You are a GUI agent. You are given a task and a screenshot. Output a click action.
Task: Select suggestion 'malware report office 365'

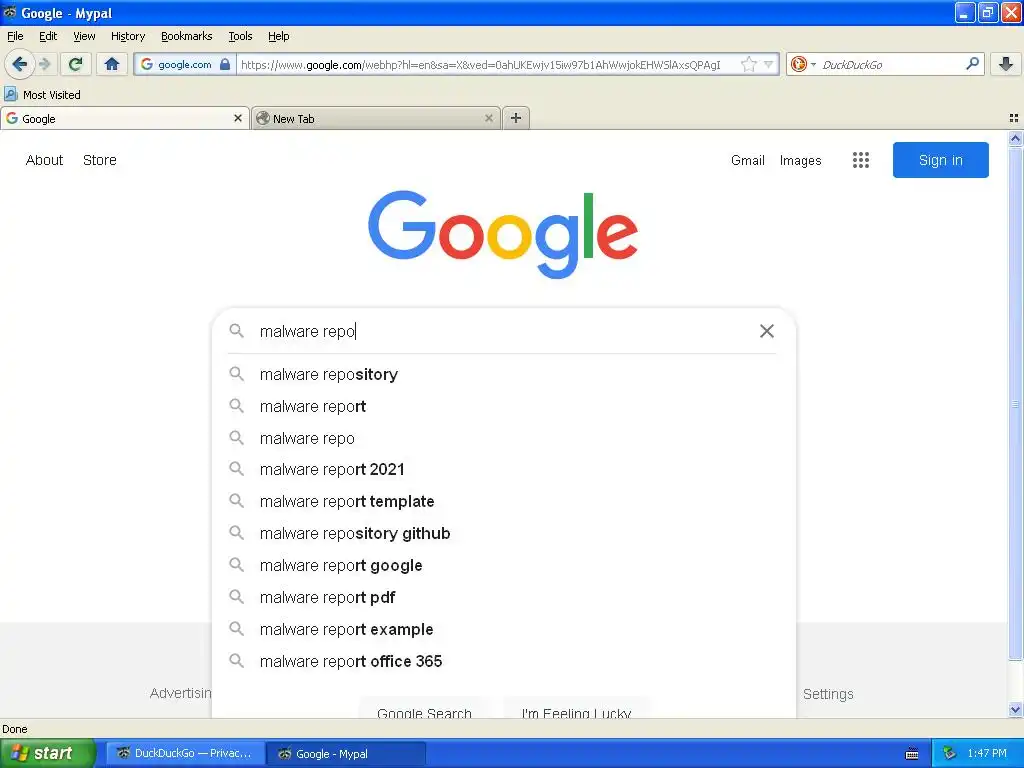[x=504, y=662]
